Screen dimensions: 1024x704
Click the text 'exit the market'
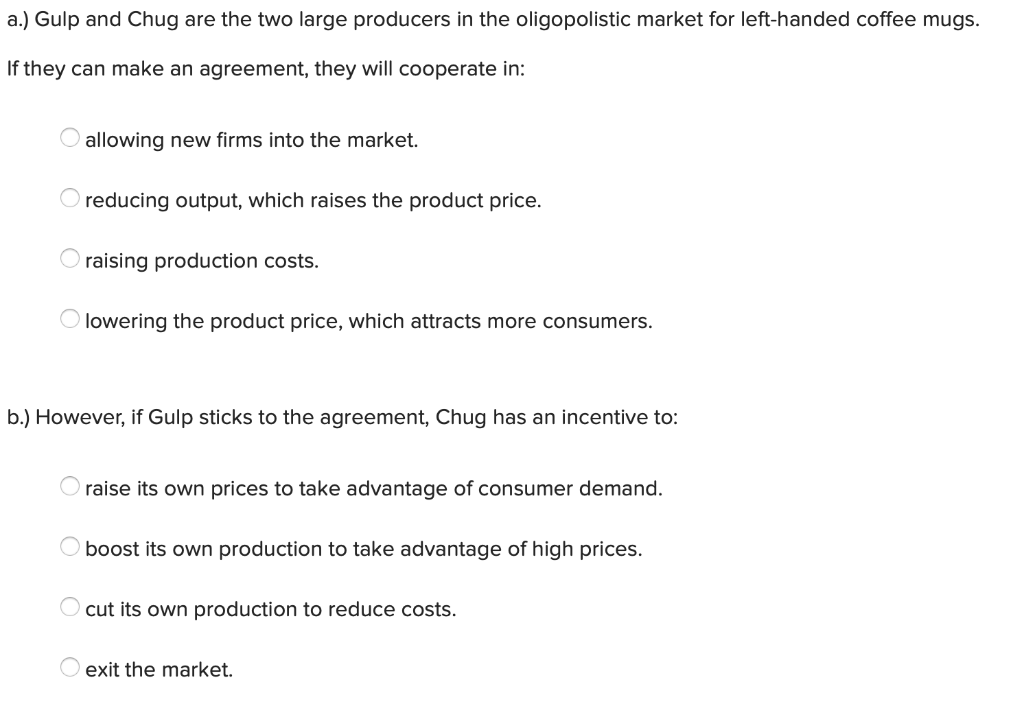pos(158,669)
